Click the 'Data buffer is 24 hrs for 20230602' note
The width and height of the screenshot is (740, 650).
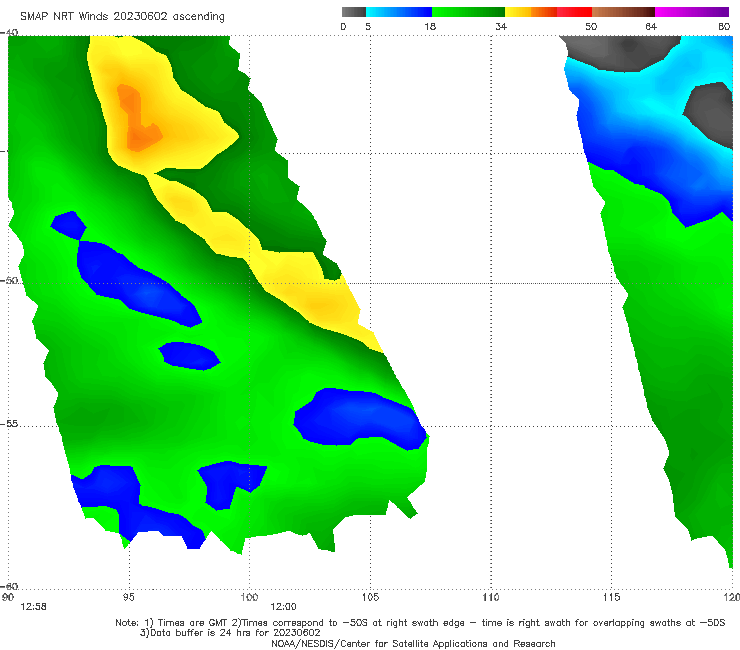[x=230, y=633]
